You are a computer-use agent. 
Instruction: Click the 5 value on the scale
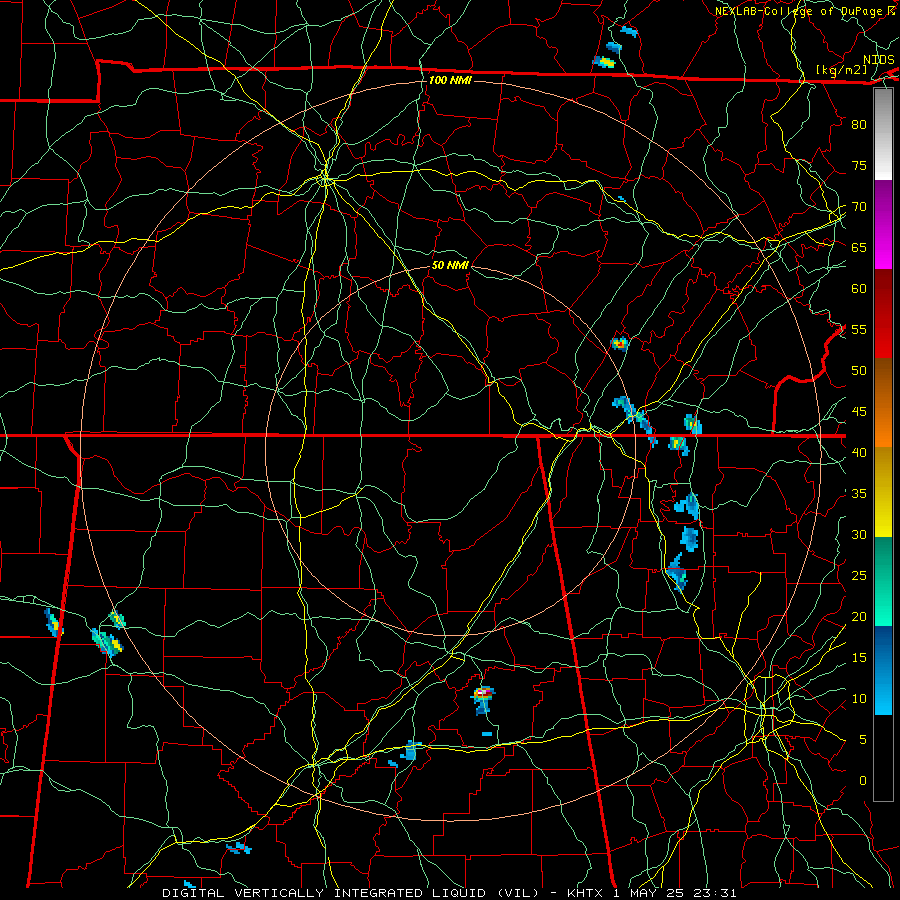click(863, 739)
